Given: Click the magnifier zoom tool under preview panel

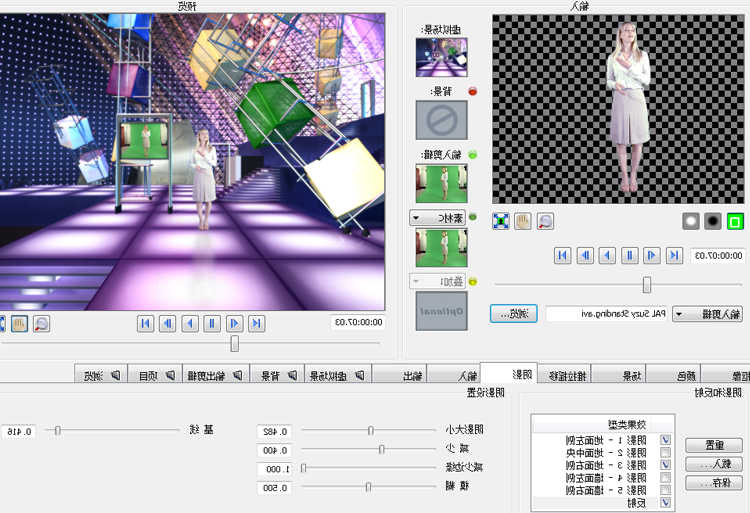Looking at the screenshot, I should click(42, 323).
